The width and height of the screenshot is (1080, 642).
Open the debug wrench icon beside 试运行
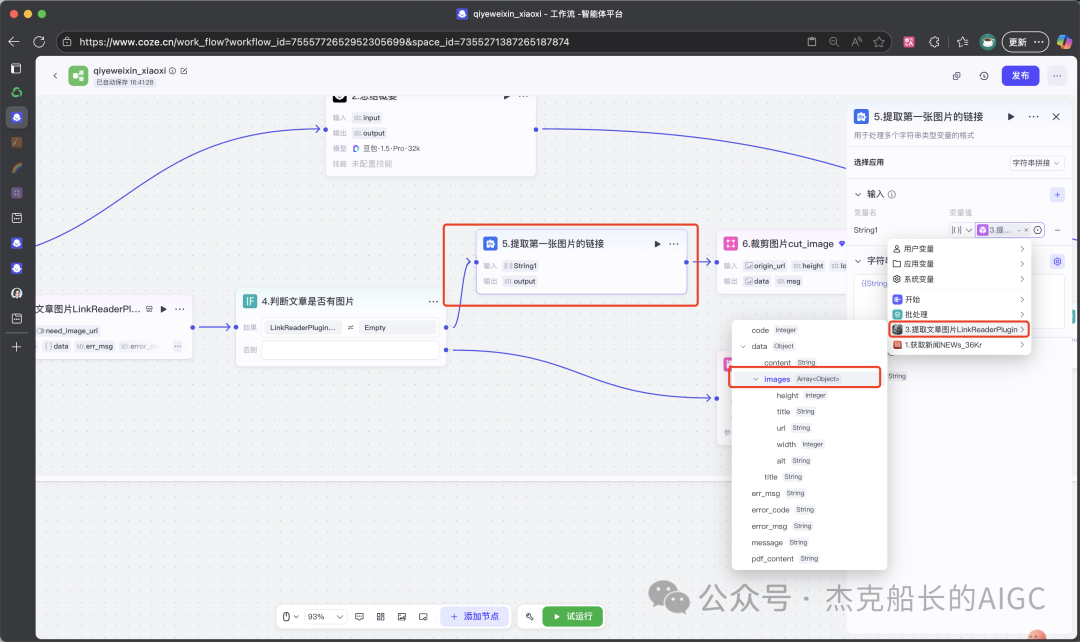(530, 617)
